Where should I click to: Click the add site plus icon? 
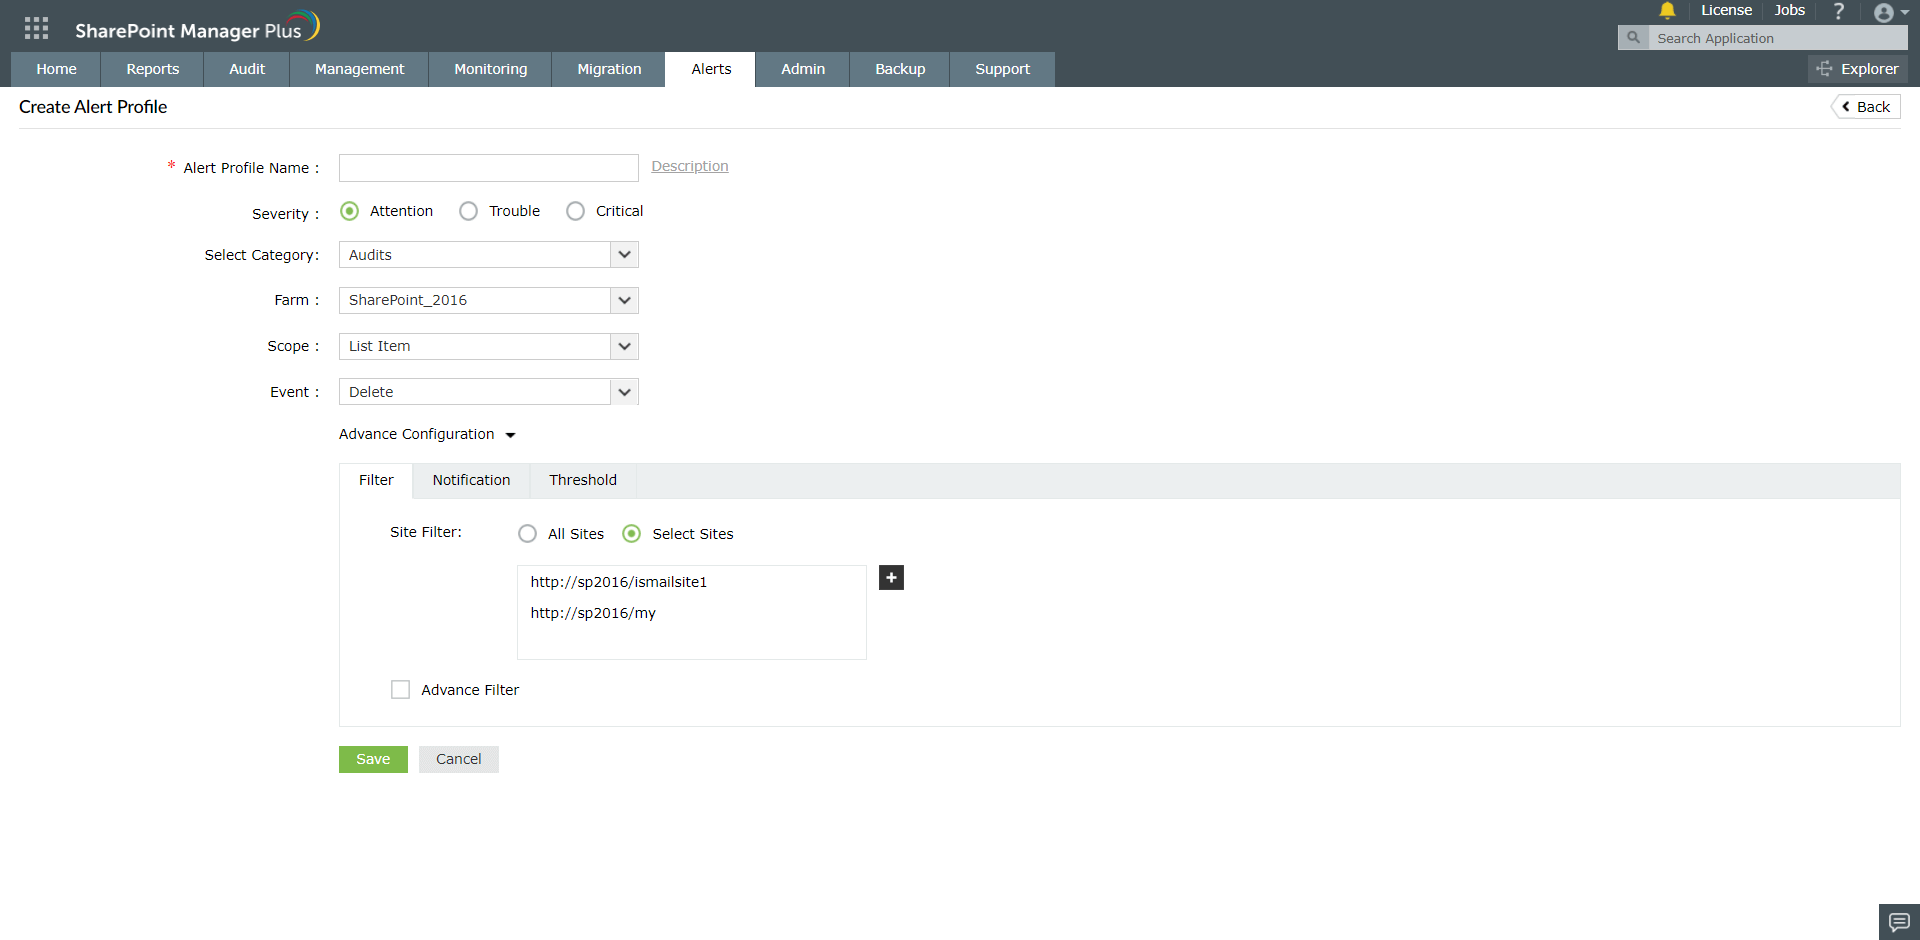click(891, 578)
